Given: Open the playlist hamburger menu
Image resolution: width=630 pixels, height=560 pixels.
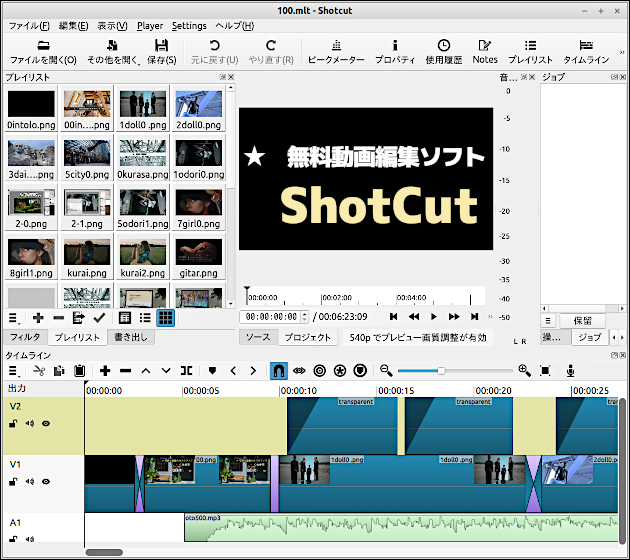Looking at the screenshot, I should [14, 318].
